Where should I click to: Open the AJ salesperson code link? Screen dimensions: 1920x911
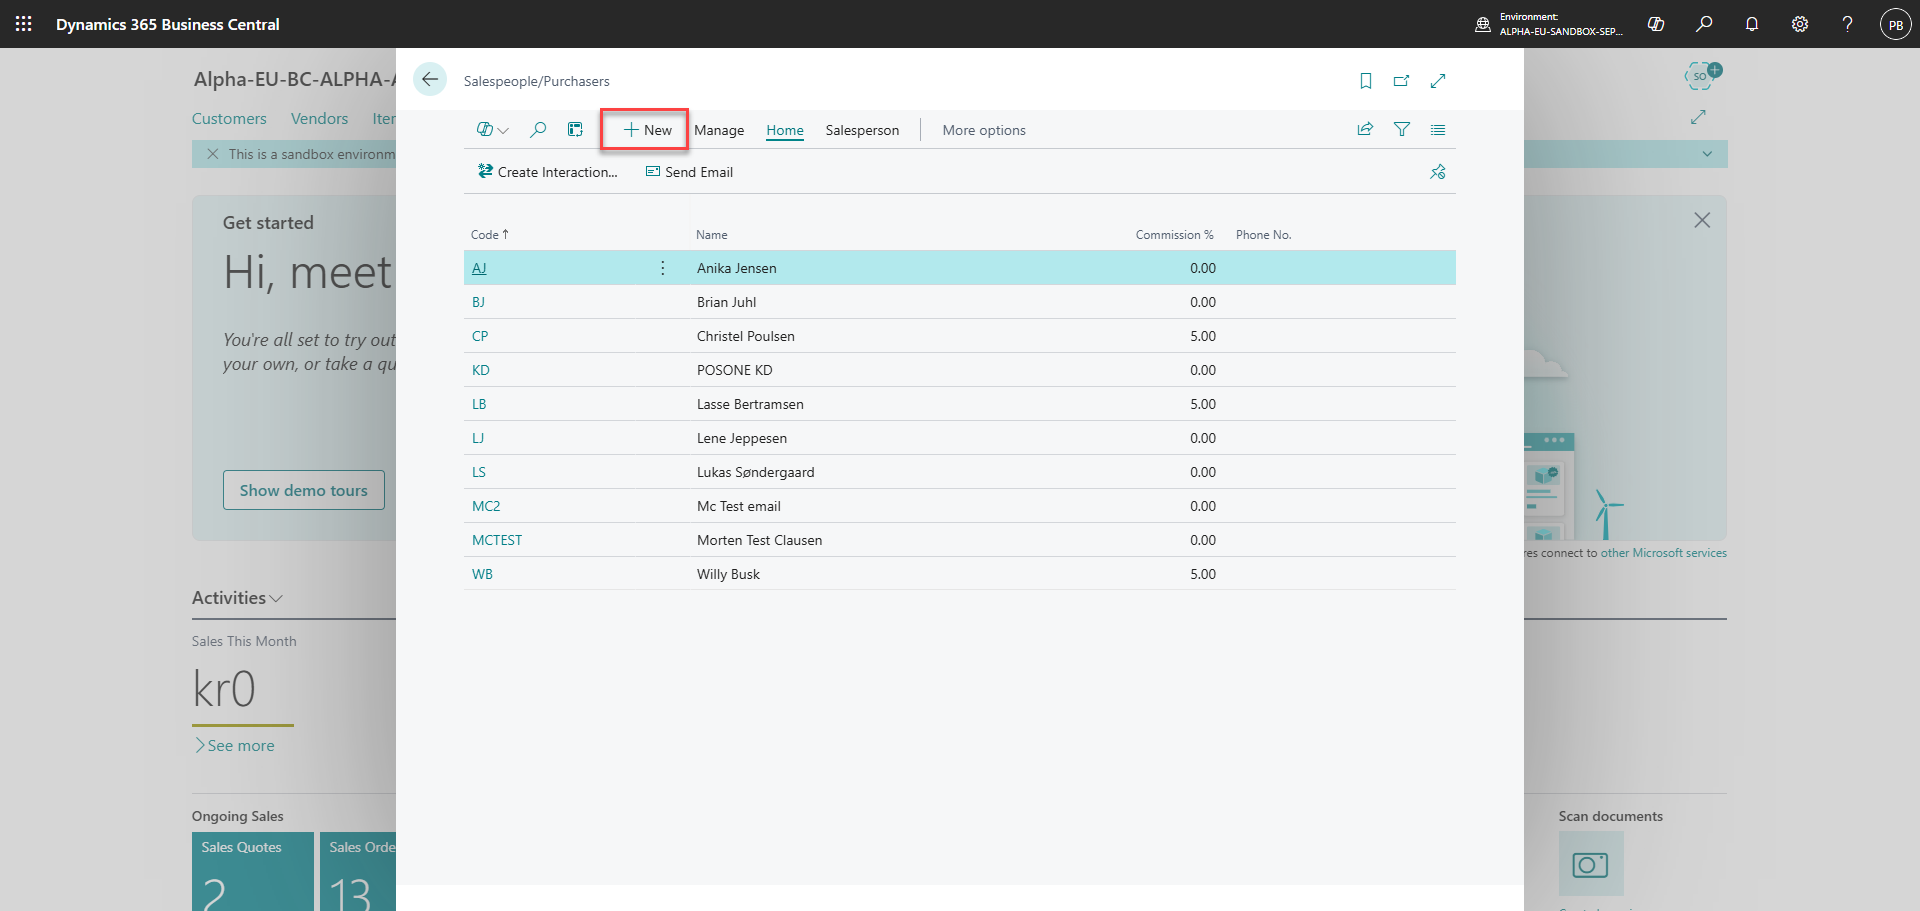(x=479, y=268)
